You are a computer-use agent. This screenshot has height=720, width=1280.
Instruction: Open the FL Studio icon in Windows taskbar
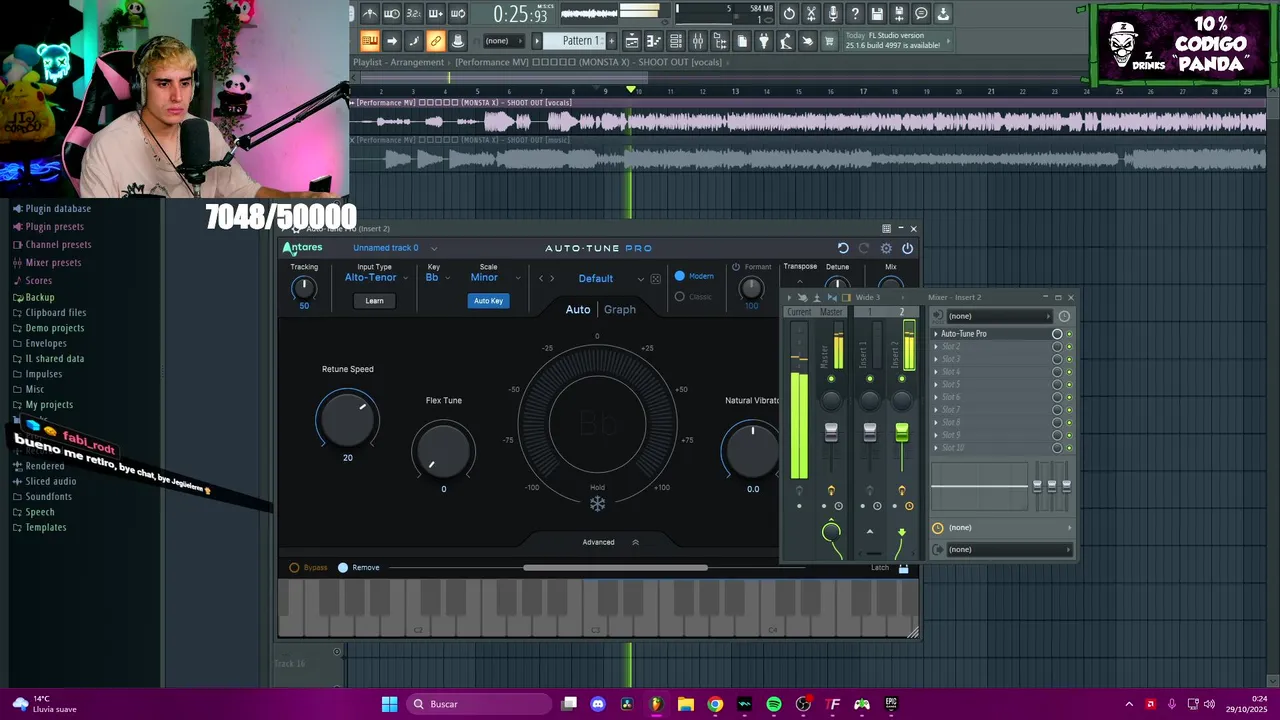pos(656,704)
